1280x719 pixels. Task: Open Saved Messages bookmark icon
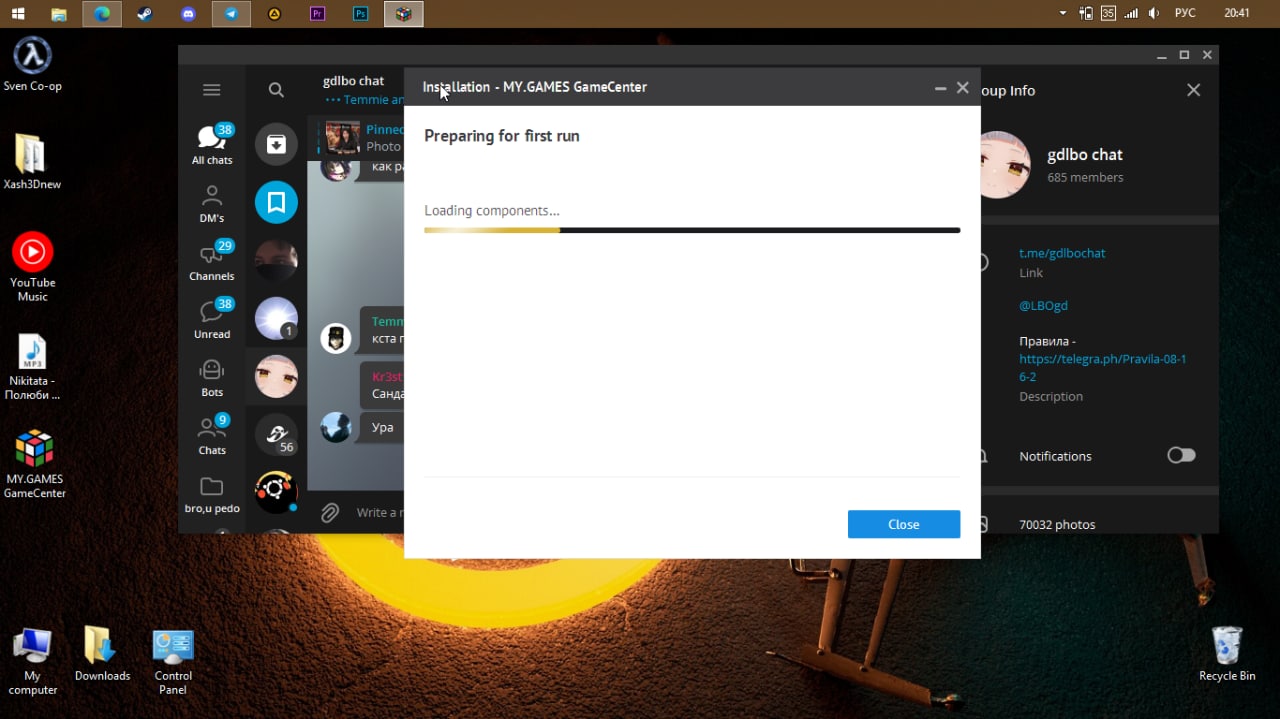point(276,202)
